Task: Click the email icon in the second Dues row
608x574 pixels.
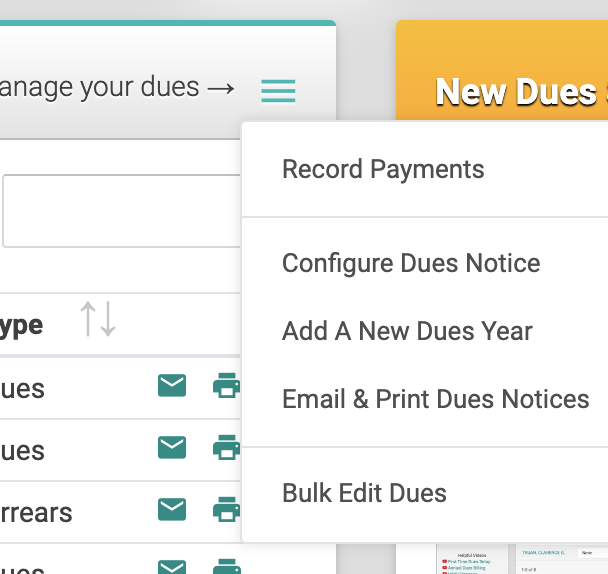Action: pos(172,448)
